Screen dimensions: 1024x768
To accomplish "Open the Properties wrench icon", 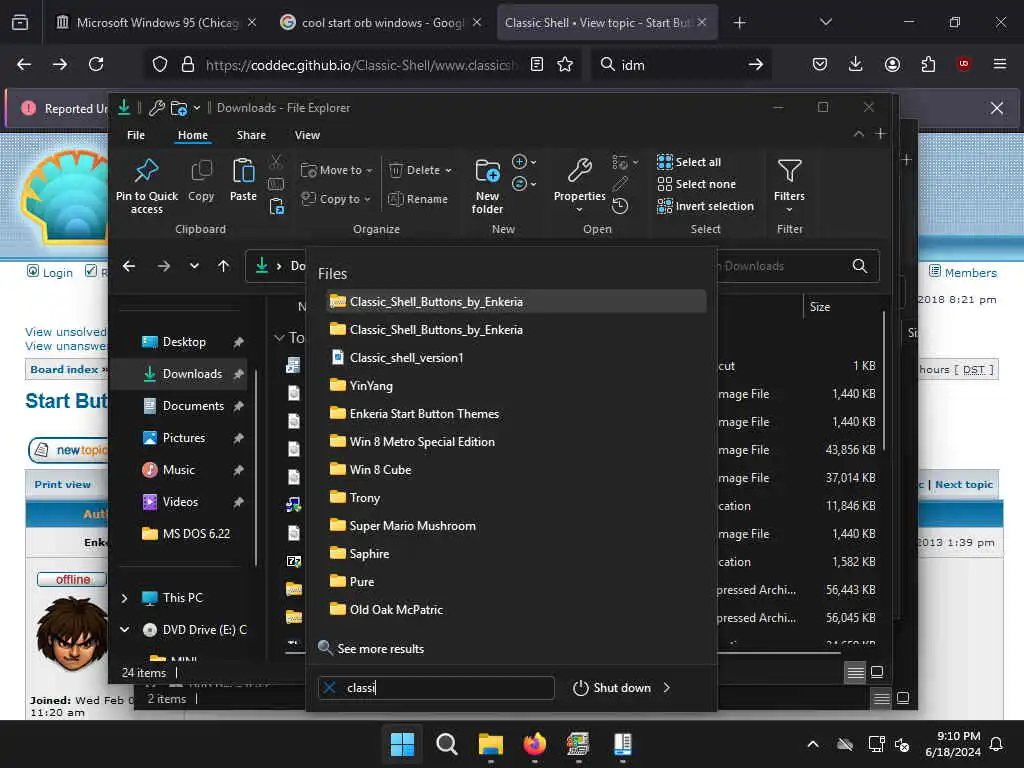I will coord(579,171).
